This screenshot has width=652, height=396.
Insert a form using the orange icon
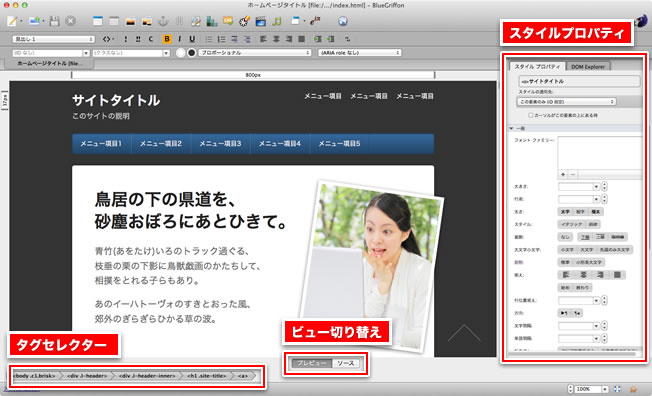(228, 20)
